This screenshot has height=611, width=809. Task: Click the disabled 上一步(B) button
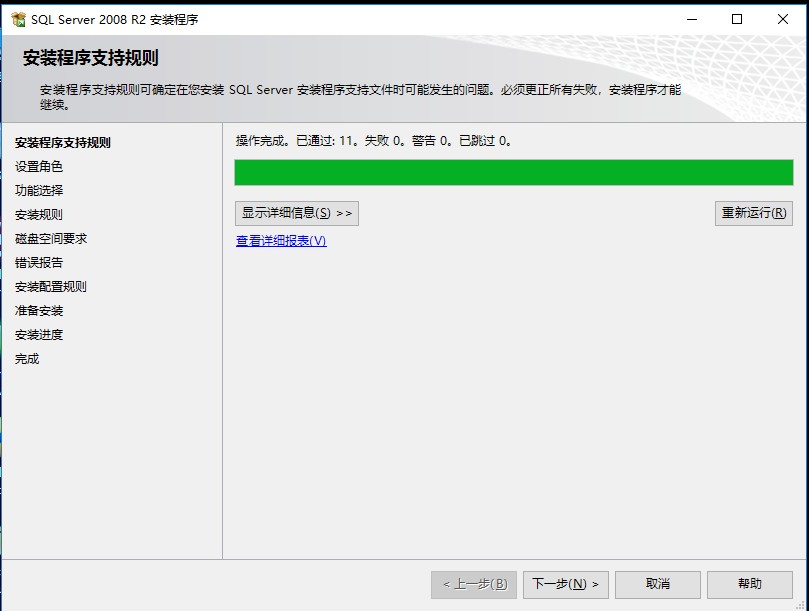[474, 584]
